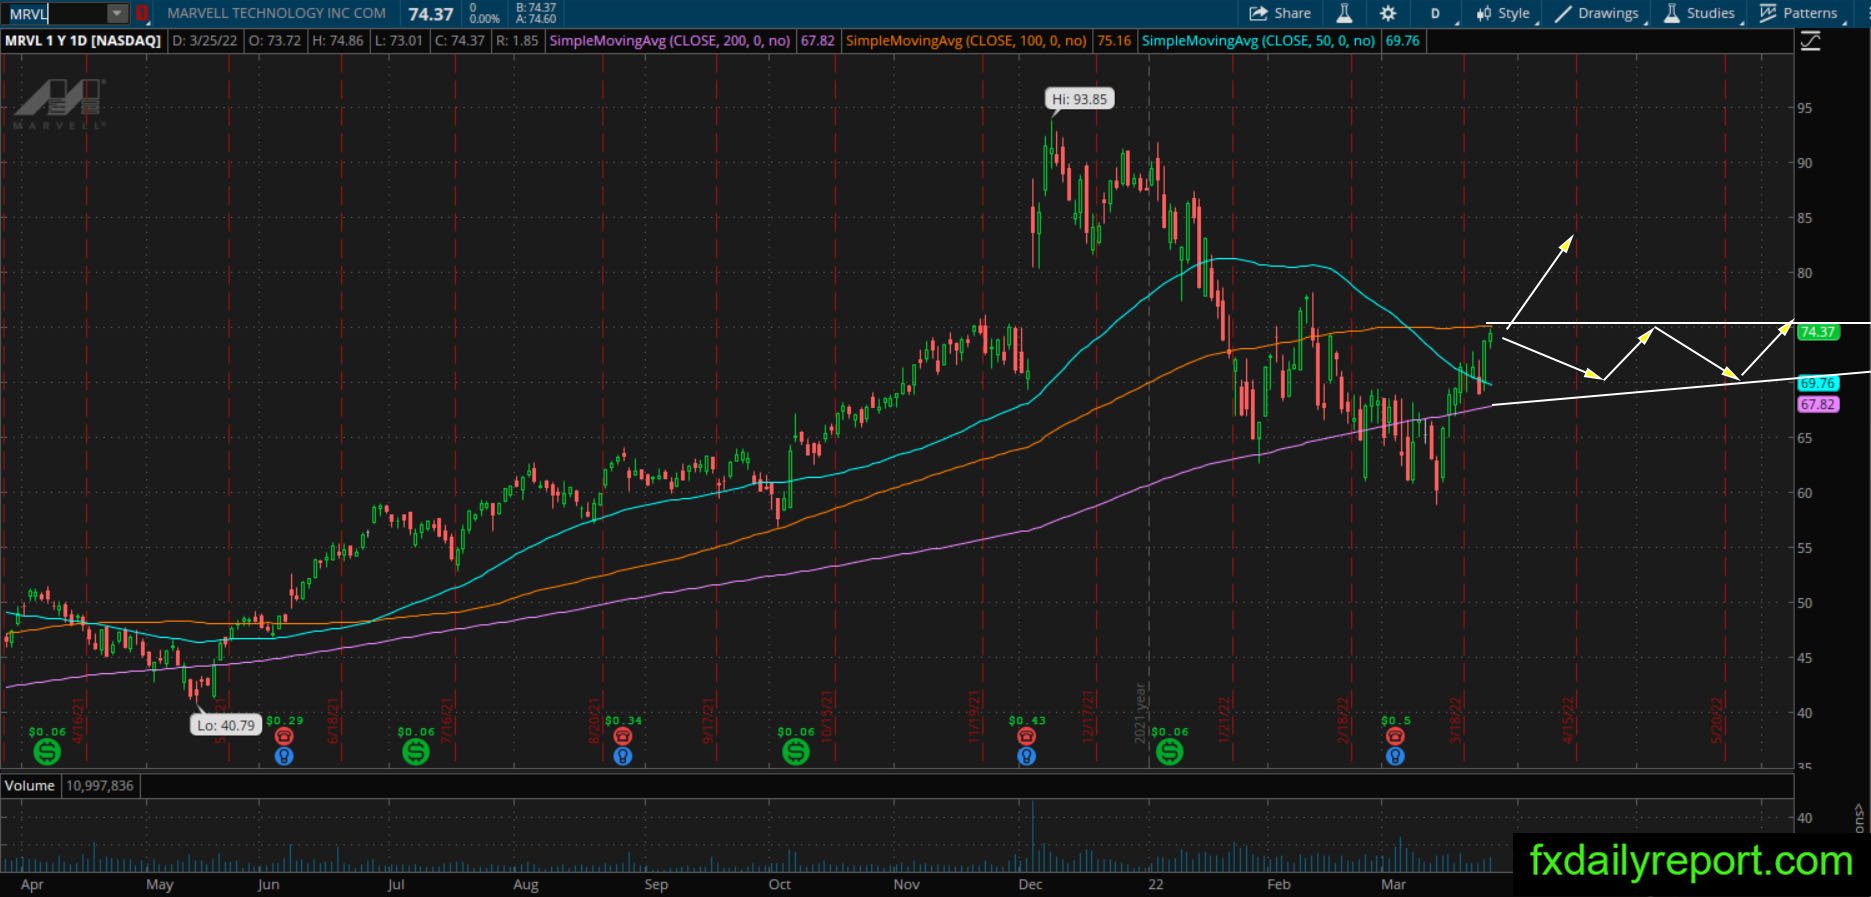This screenshot has width=1871, height=897.
Task: Click the ask quote A: 74.60
Action: tap(536, 19)
